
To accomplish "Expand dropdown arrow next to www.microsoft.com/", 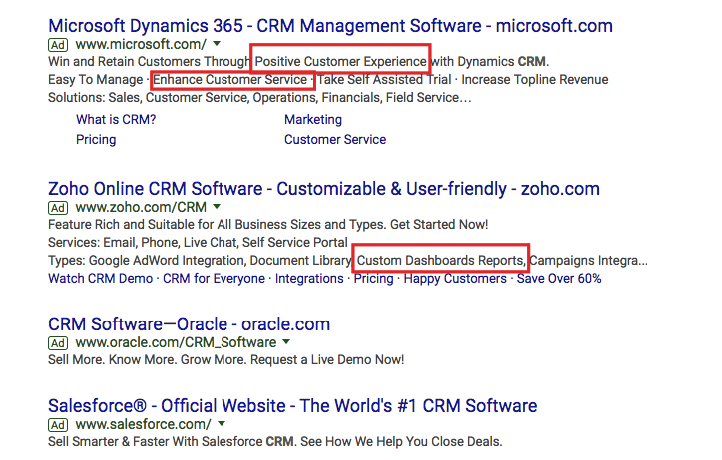I will (217, 45).
